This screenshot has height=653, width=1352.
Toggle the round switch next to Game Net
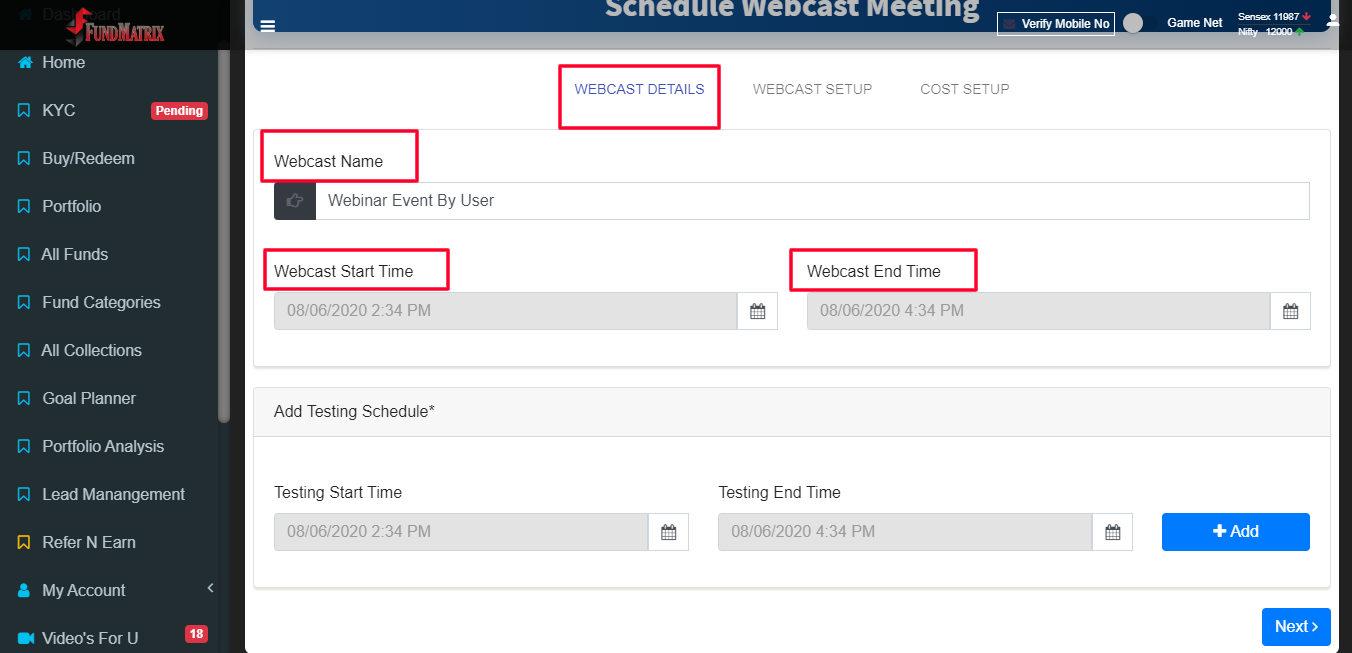(x=1133, y=23)
